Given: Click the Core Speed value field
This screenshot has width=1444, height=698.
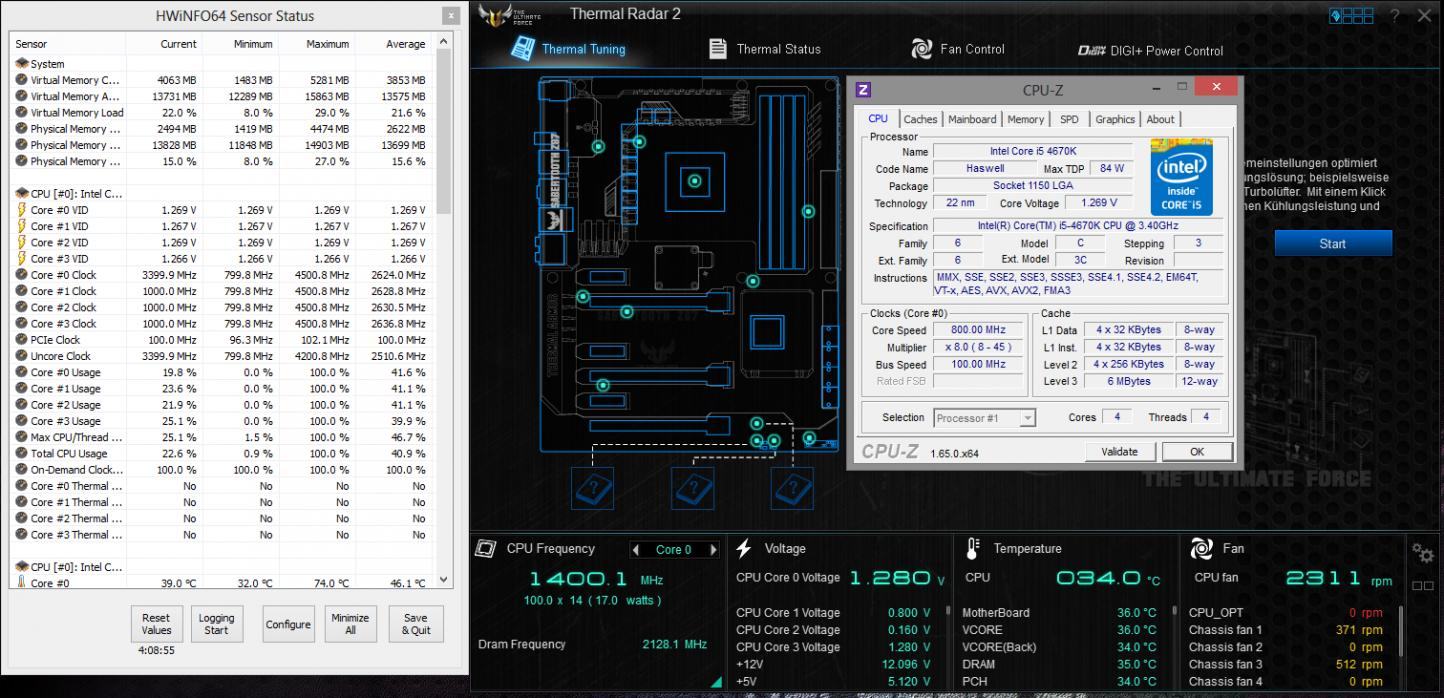Looking at the screenshot, I should point(977,330).
